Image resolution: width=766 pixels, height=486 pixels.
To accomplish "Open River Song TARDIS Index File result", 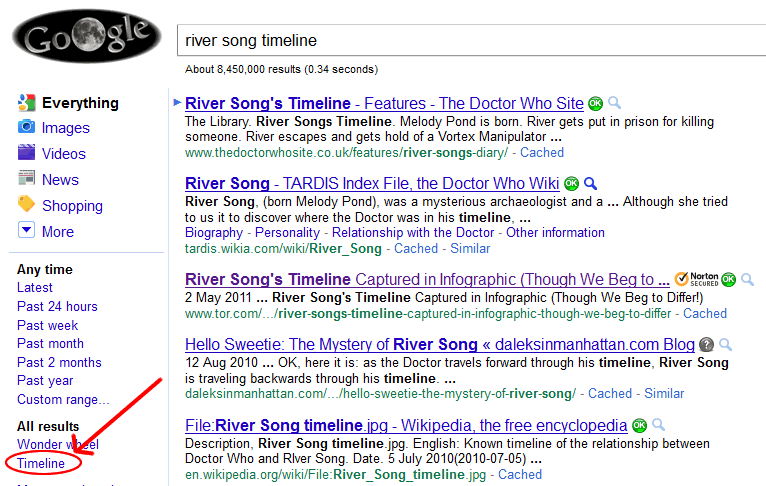I will click(372, 184).
